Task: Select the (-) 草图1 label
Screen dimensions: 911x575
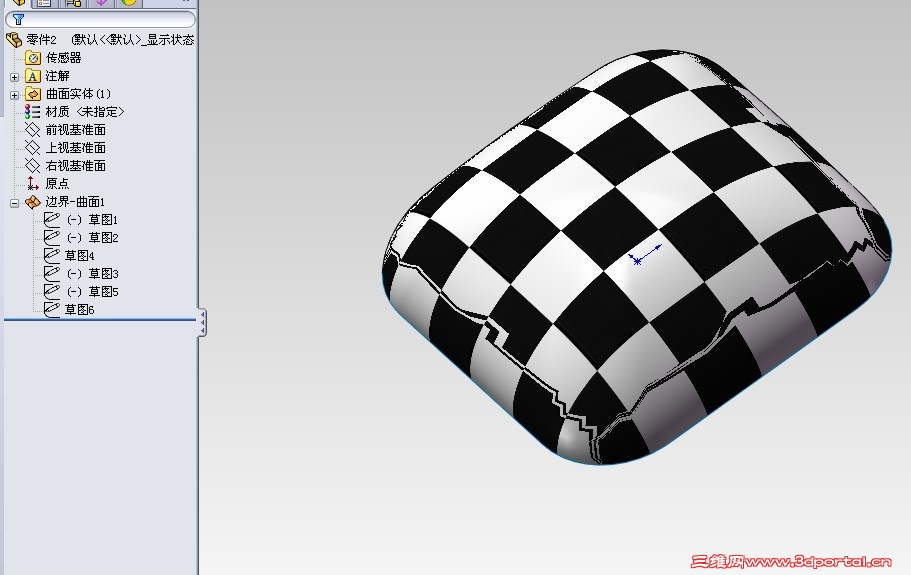Action: point(92,220)
